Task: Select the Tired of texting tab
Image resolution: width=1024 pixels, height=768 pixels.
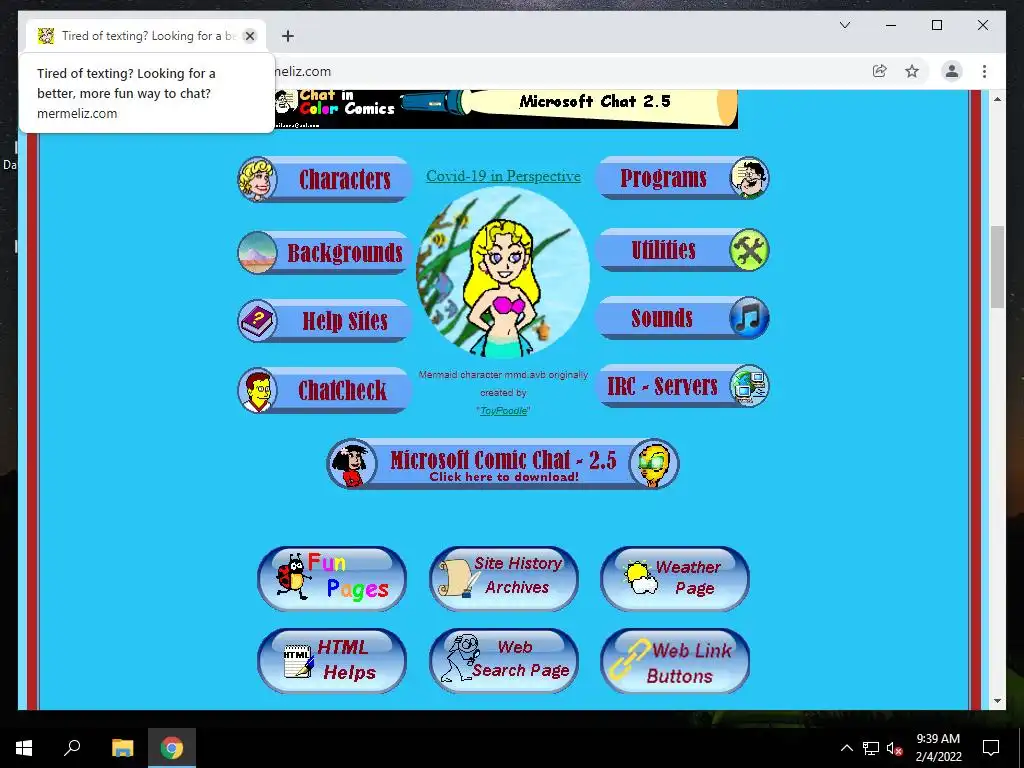Action: 144,36
